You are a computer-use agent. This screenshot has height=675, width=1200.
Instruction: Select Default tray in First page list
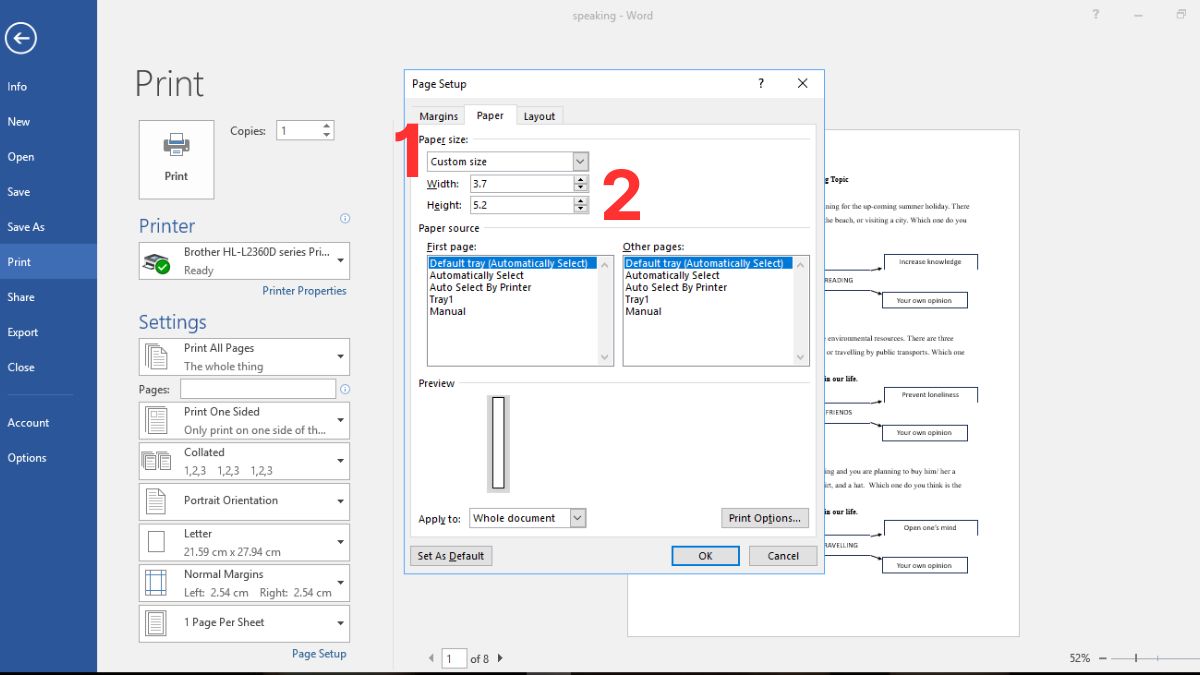[512, 263]
